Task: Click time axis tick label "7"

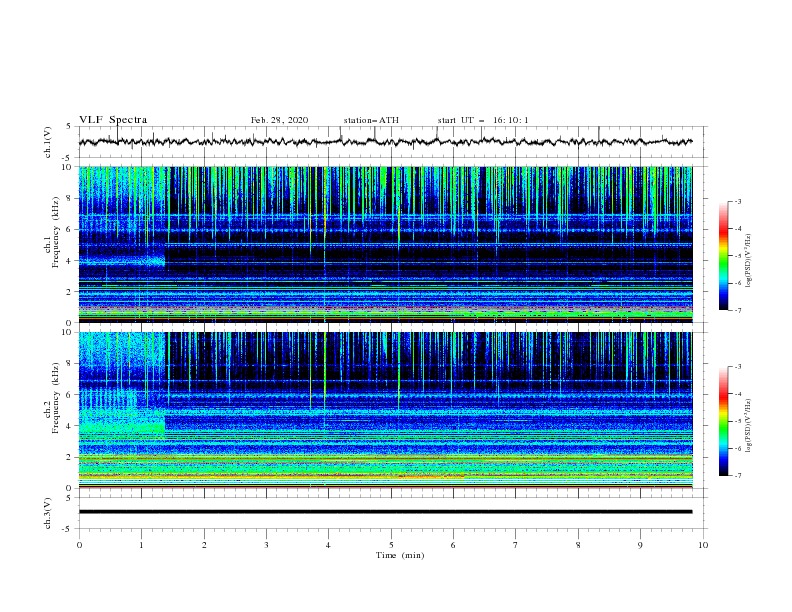Action: (516, 545)
